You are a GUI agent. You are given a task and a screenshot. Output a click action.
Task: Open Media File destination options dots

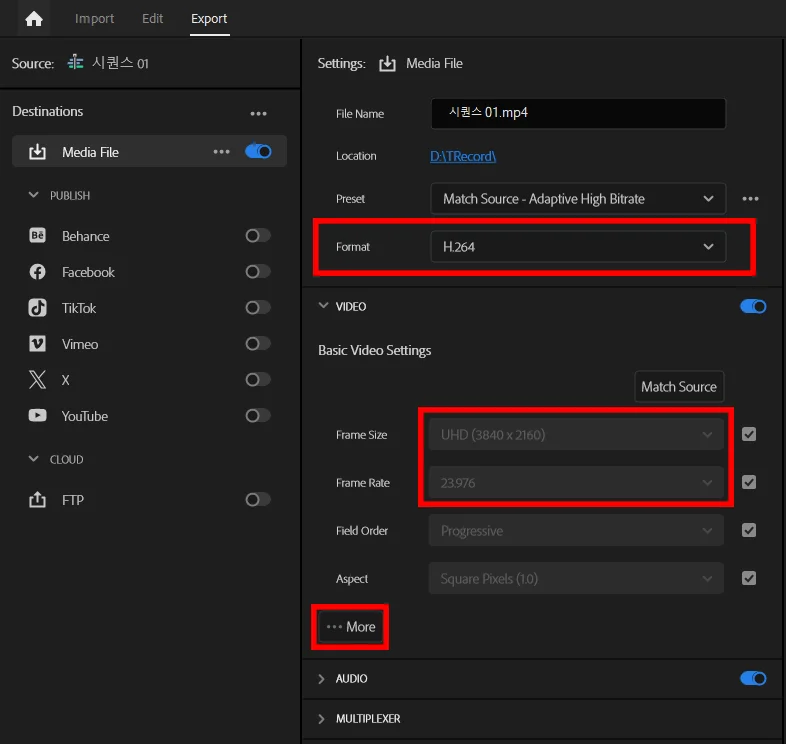pyautogui.click(x=222, y=151)
